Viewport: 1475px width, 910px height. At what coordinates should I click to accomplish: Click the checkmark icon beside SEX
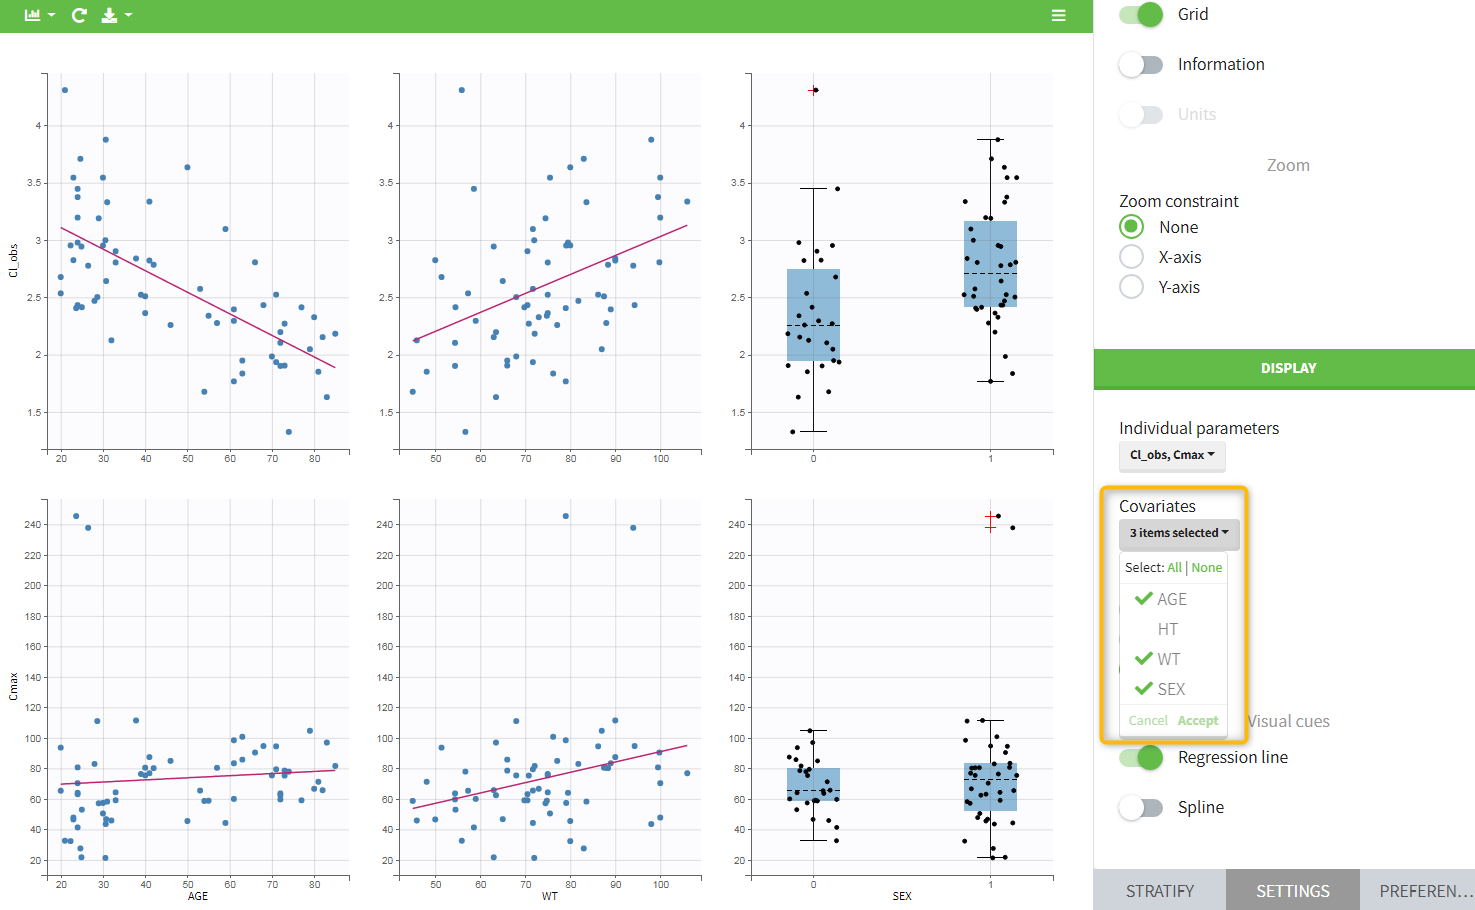[1144, 689]
